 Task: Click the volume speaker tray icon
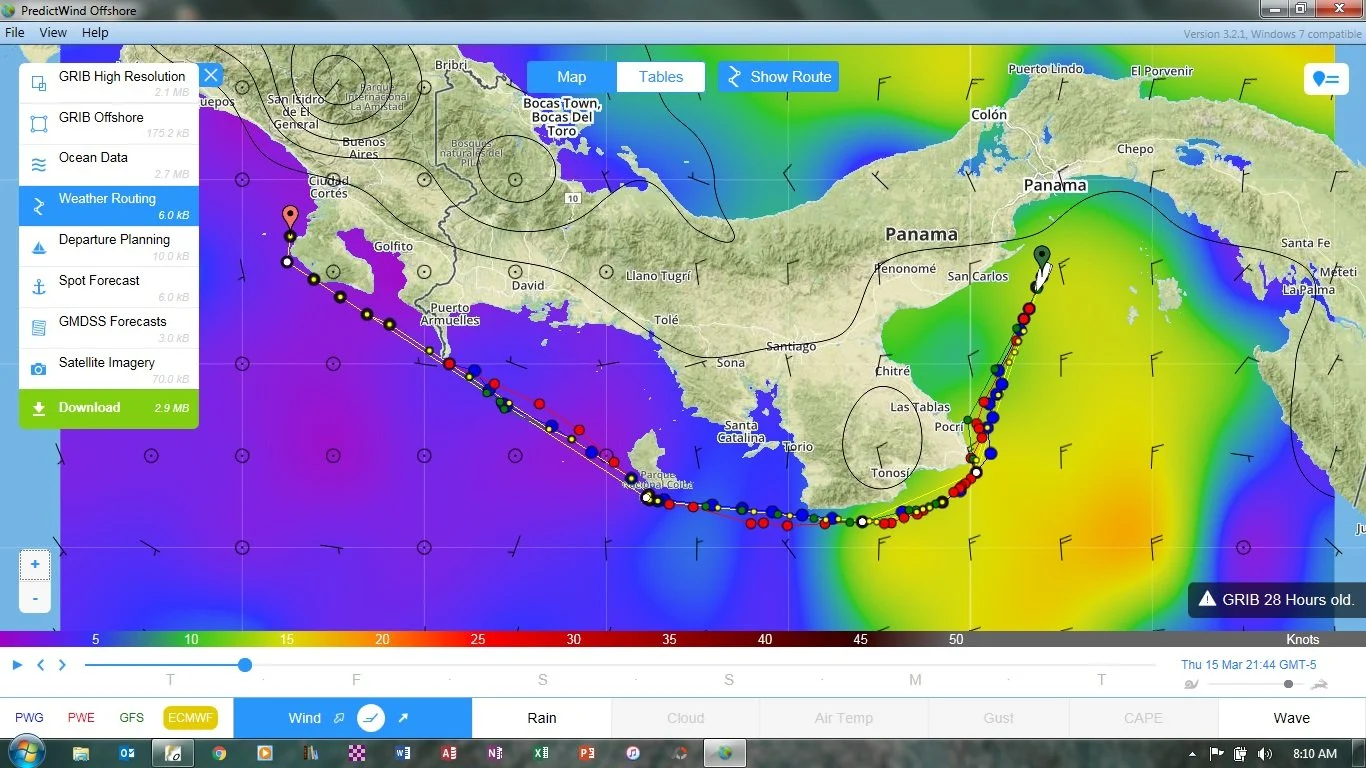(1265, 754)
